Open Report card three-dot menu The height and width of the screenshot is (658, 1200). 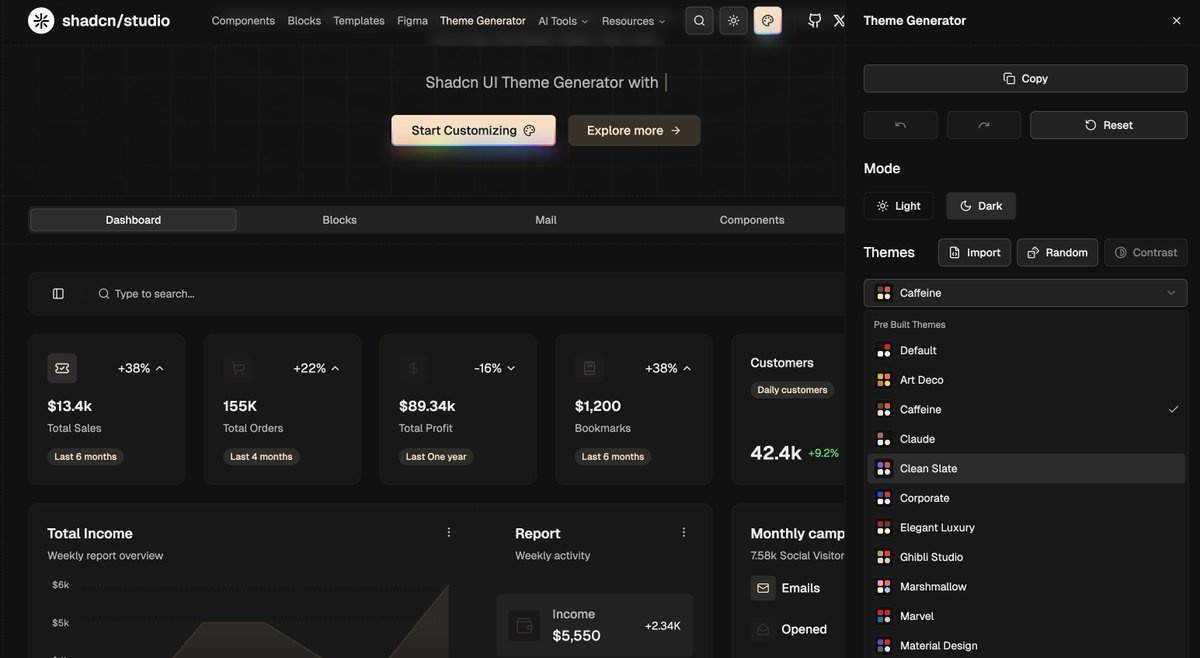click(684, 532)
